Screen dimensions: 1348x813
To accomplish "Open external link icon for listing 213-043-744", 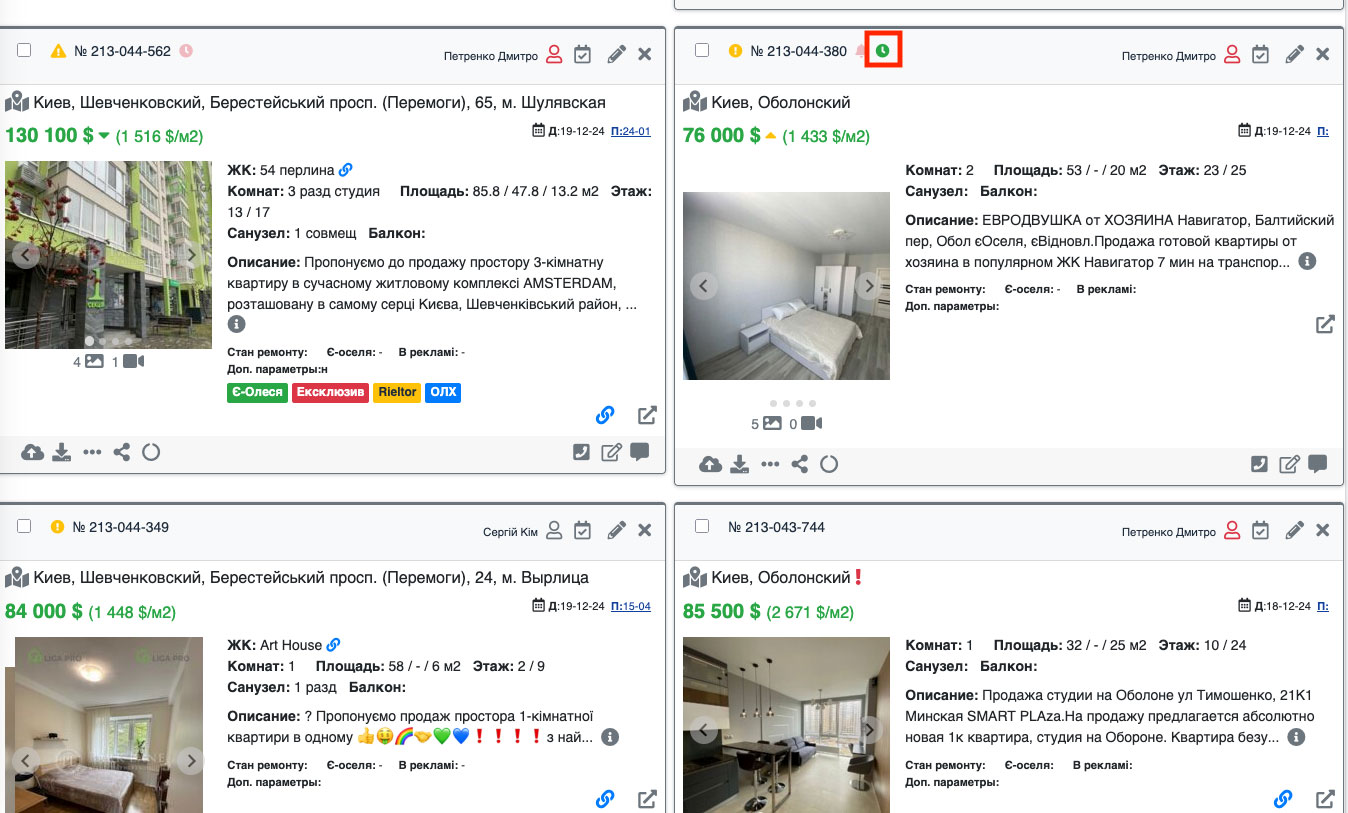I will click(x=1325, y=799).
